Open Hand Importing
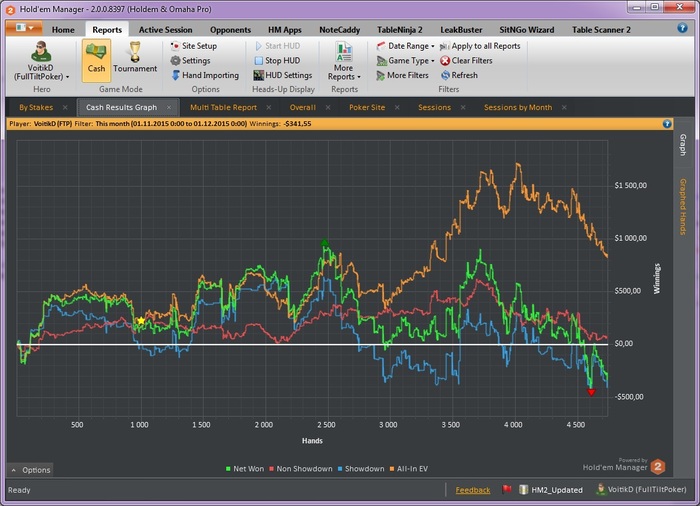Screen dimensions: 700x506 click(x=209, y=75)
